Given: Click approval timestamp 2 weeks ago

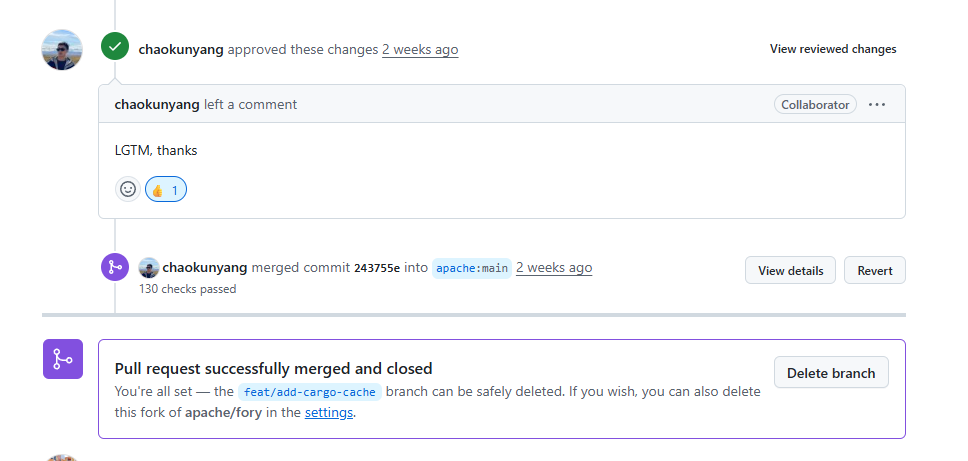Looking at the screenshot, I should (x=420, y=49).
